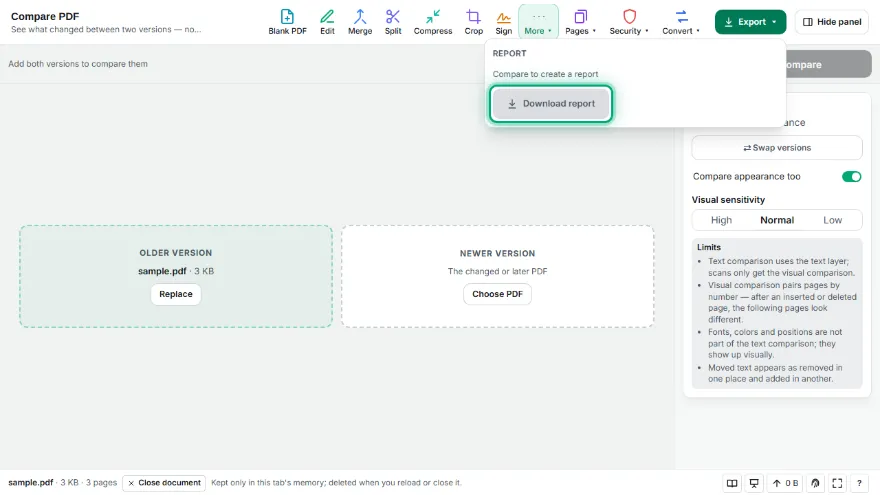
Task: Expand the Pages dropdown
Action: (x=580, y=22)
